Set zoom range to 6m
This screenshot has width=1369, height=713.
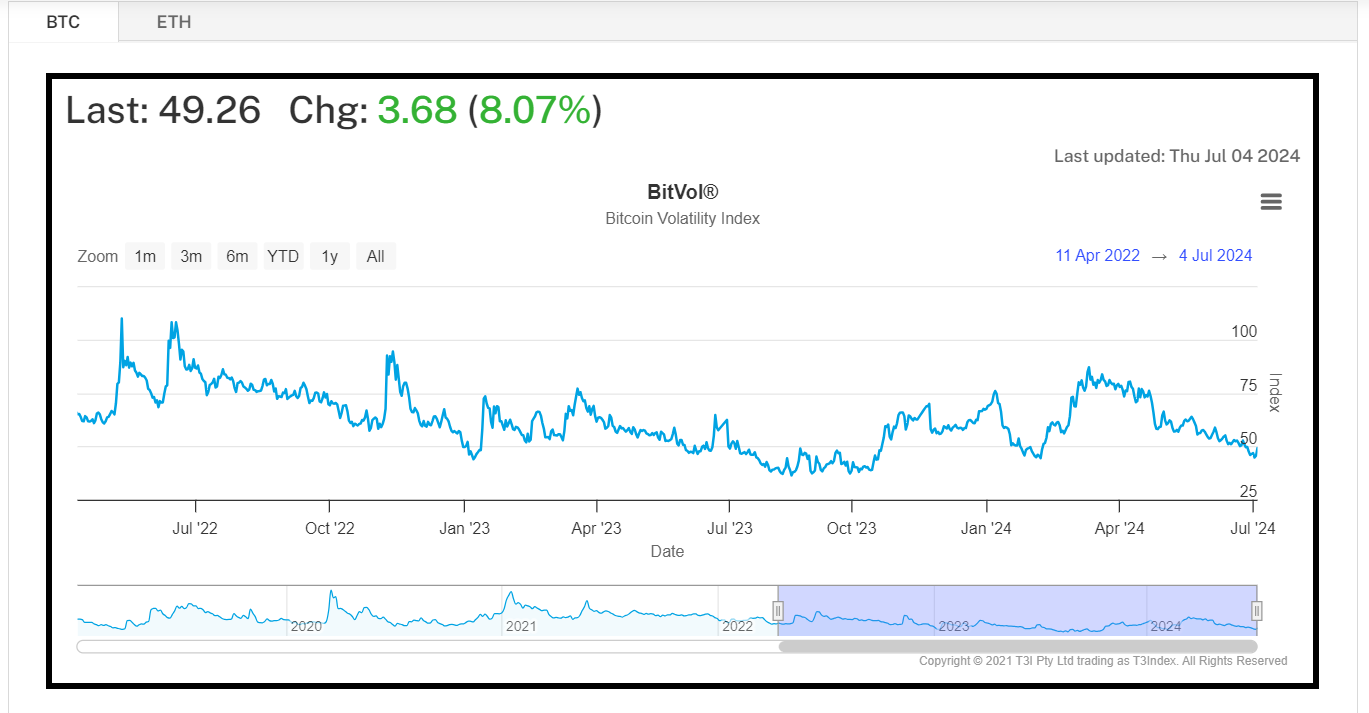coord(237,257)
